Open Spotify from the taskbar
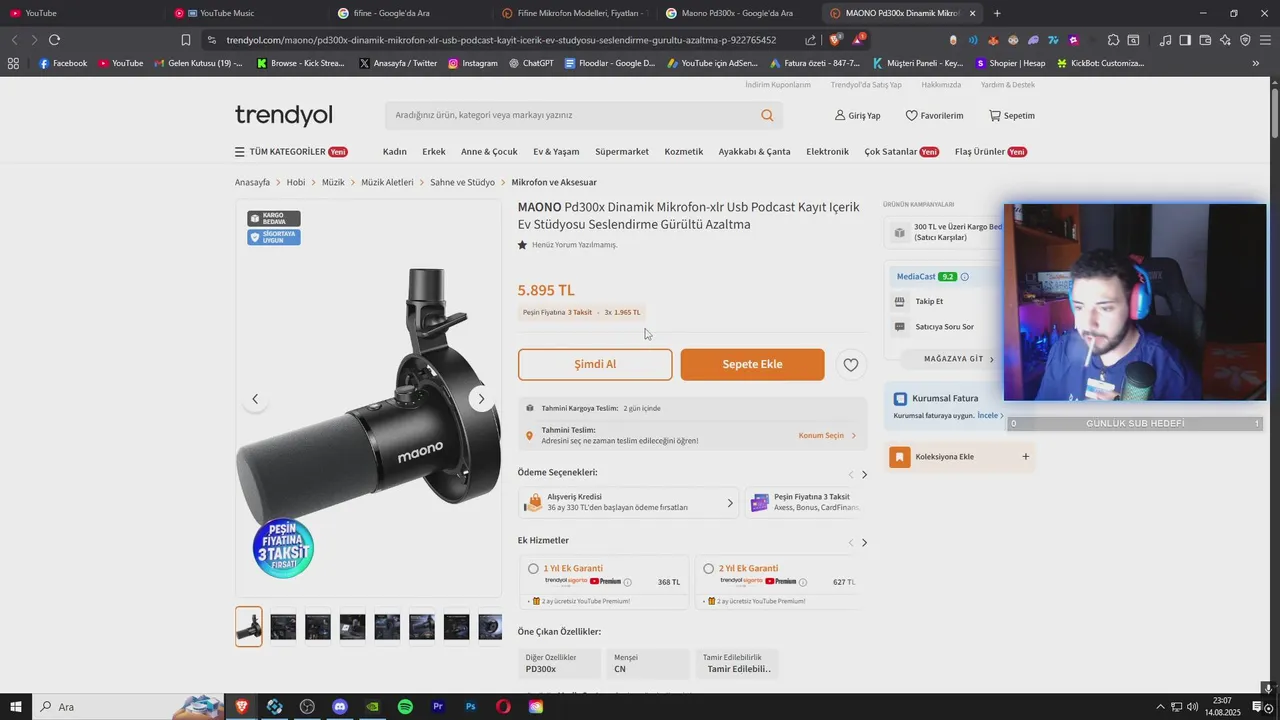 click(405, 707)
